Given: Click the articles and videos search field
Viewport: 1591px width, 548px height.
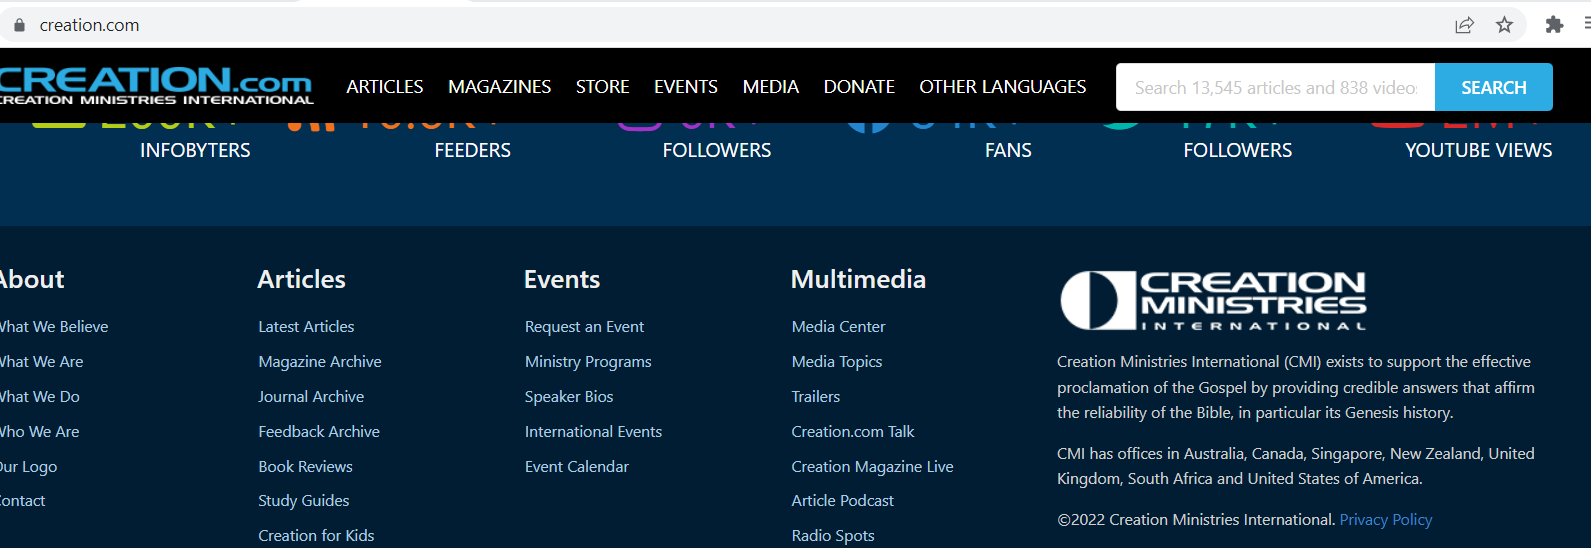Looking at the screenshot, I should tap(1275, 87).
